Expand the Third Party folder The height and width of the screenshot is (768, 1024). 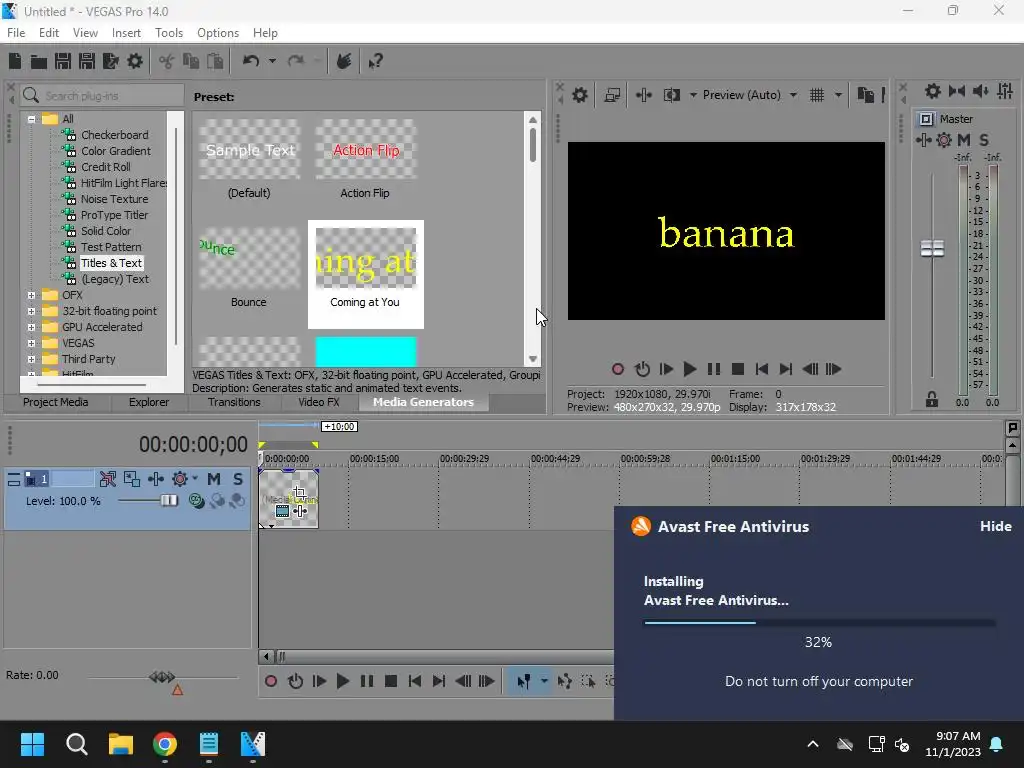point(31,359)
